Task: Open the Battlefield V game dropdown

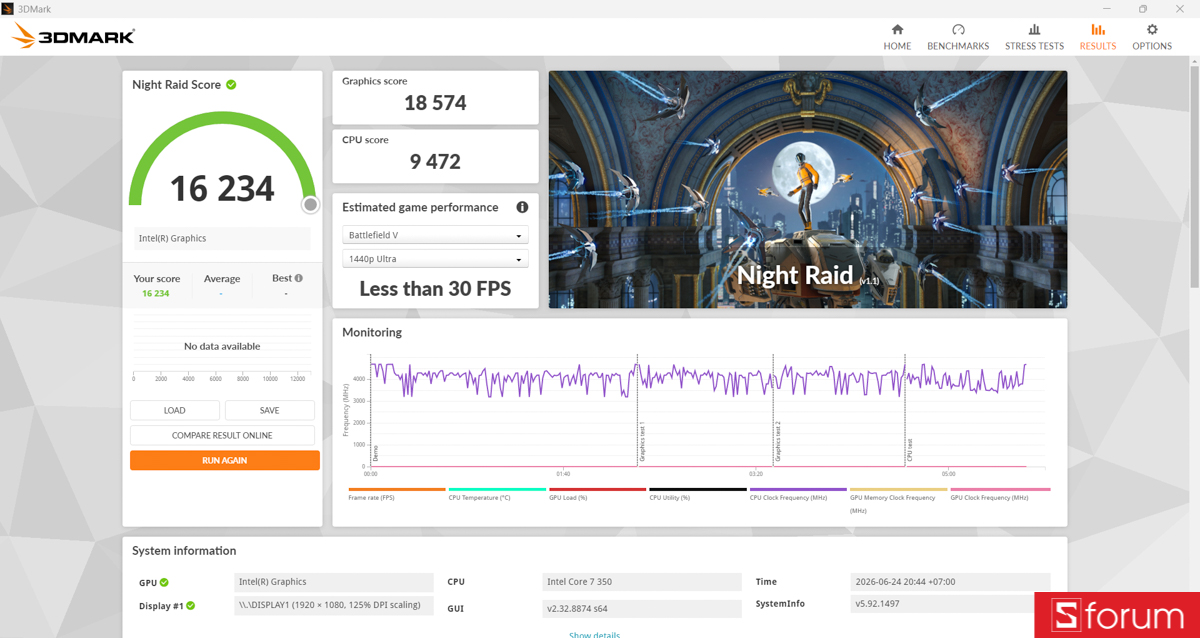Action: (x=435, y=235)
